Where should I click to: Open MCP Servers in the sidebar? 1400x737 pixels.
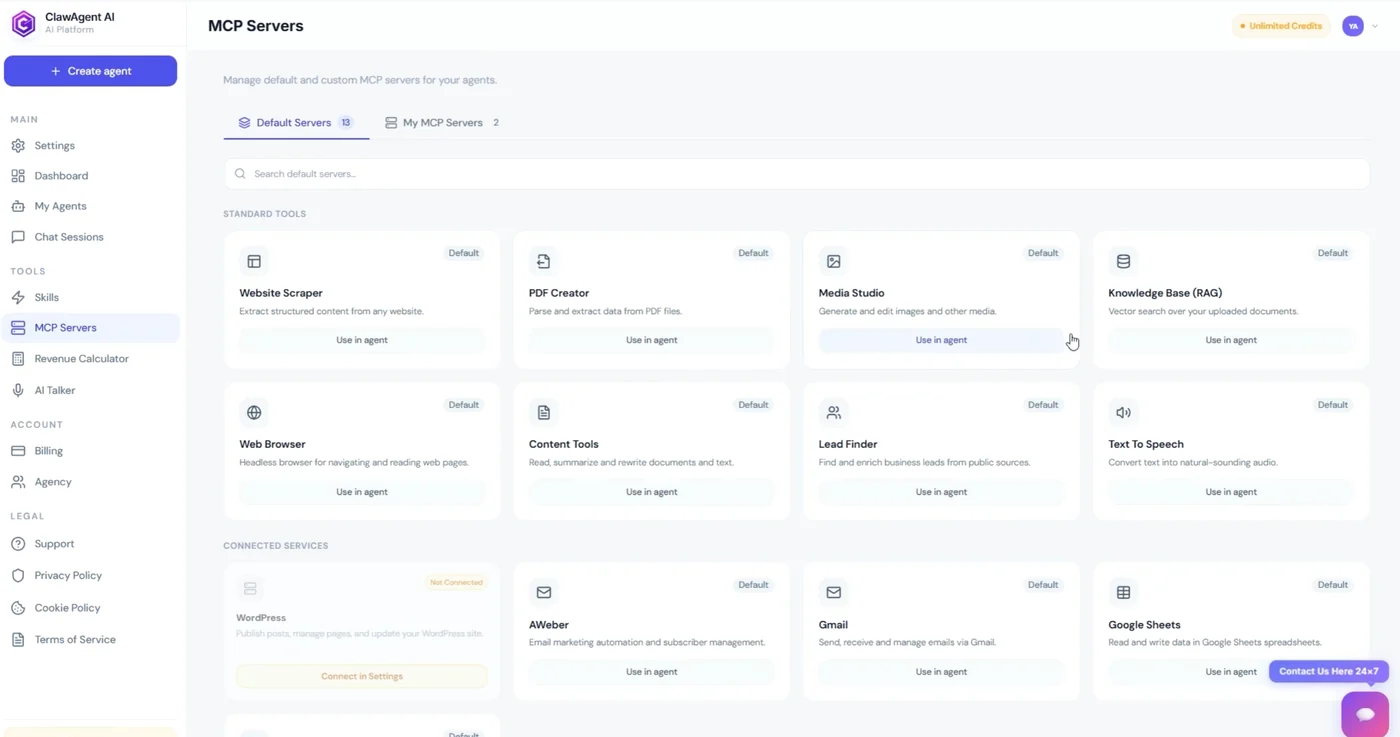(90, 327)
